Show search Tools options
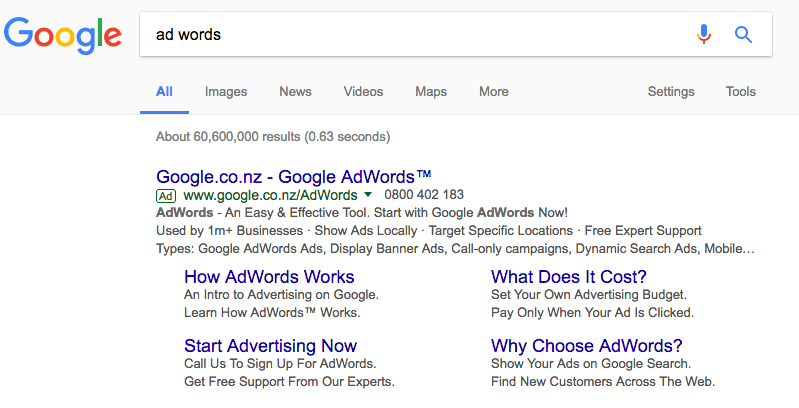The width and height of the screenshot is (799, 408). click(741, 92)
